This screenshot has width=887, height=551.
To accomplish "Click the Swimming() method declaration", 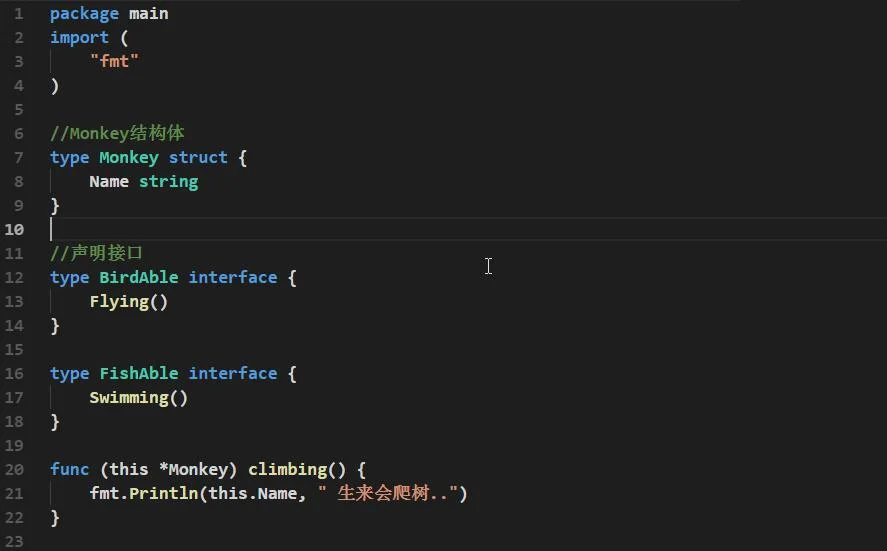I will tap(139, 398).
